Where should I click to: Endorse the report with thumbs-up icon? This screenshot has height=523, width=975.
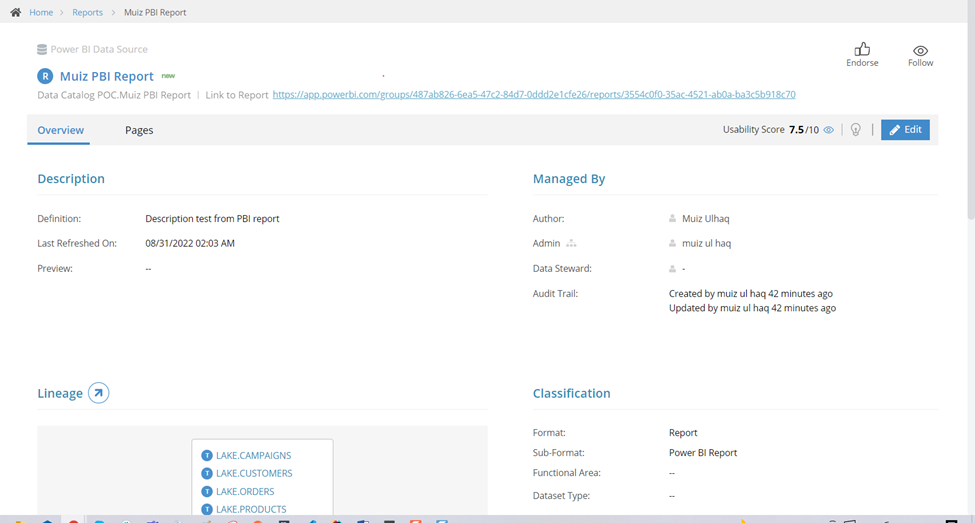(x=862, y=49)
